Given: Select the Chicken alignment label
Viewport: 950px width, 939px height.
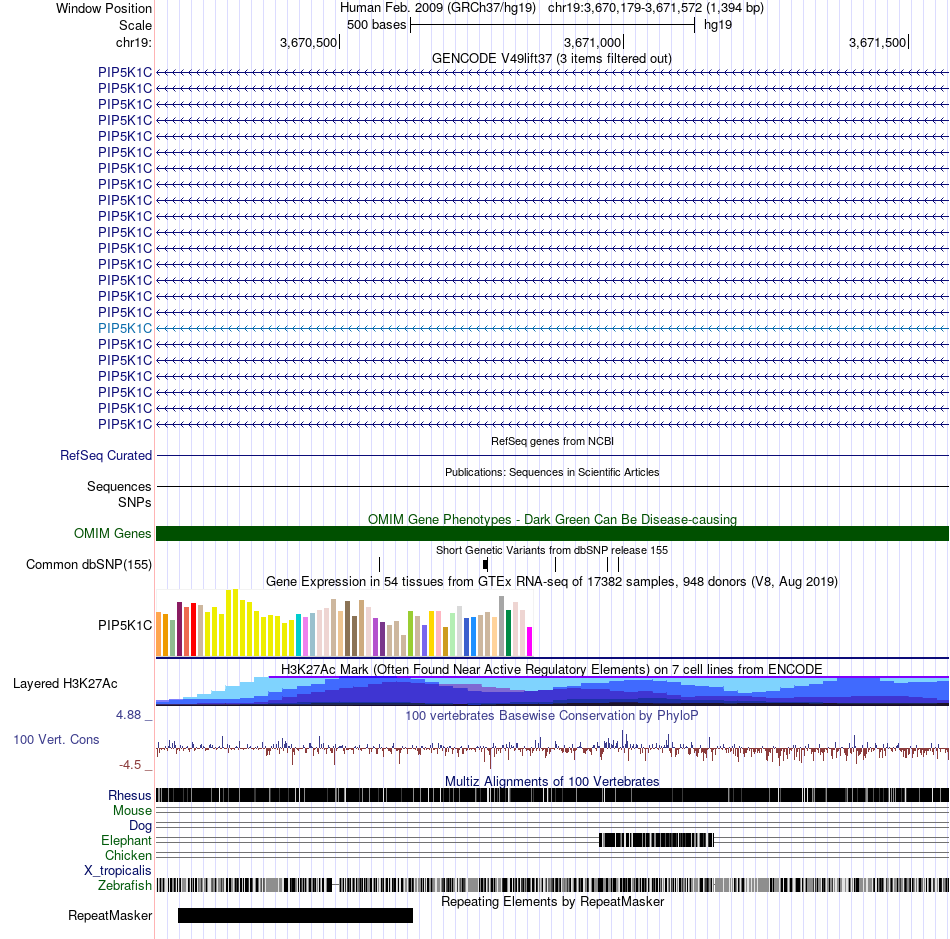Looking at the screenshot, I should click(128, 855).
